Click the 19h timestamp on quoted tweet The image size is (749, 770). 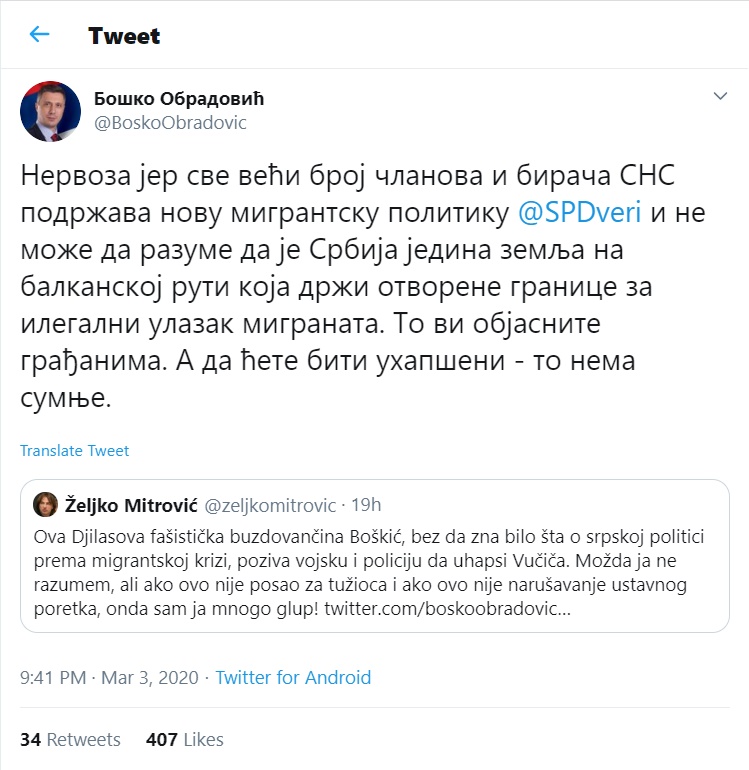point(365,504)
